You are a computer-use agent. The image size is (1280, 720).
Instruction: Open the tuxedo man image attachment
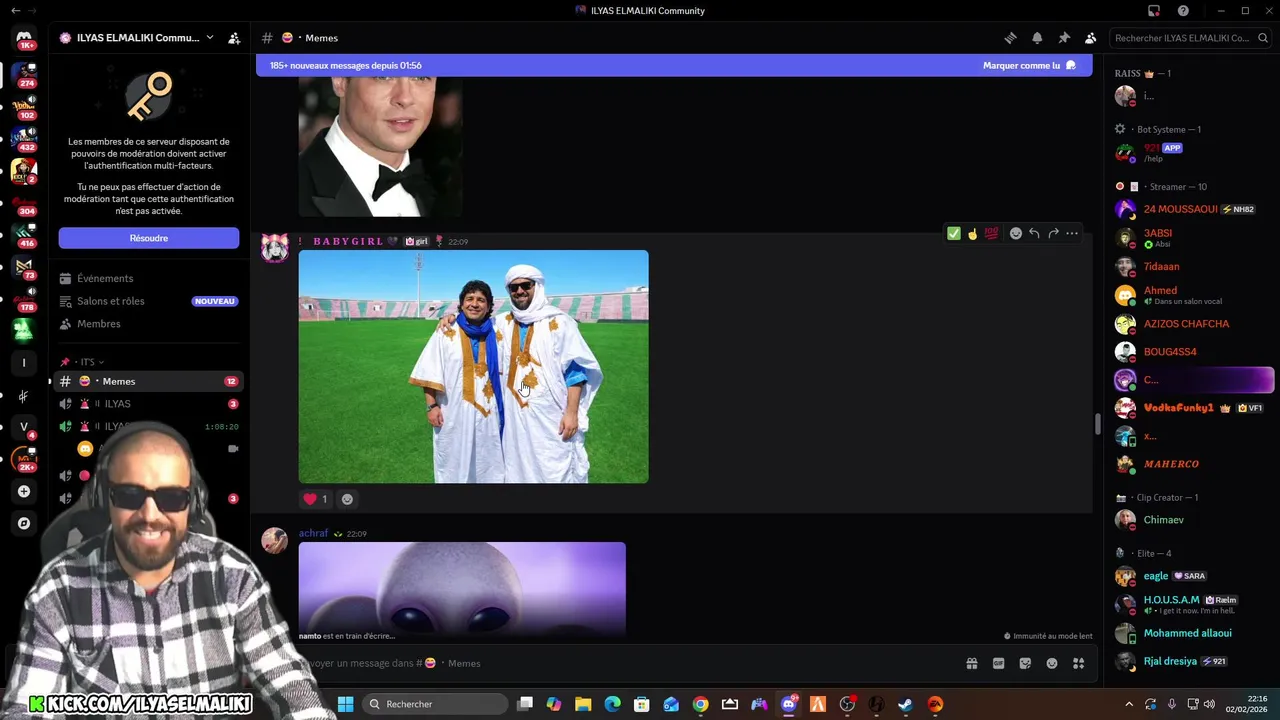pyautogui.click(x=380, y=146)
